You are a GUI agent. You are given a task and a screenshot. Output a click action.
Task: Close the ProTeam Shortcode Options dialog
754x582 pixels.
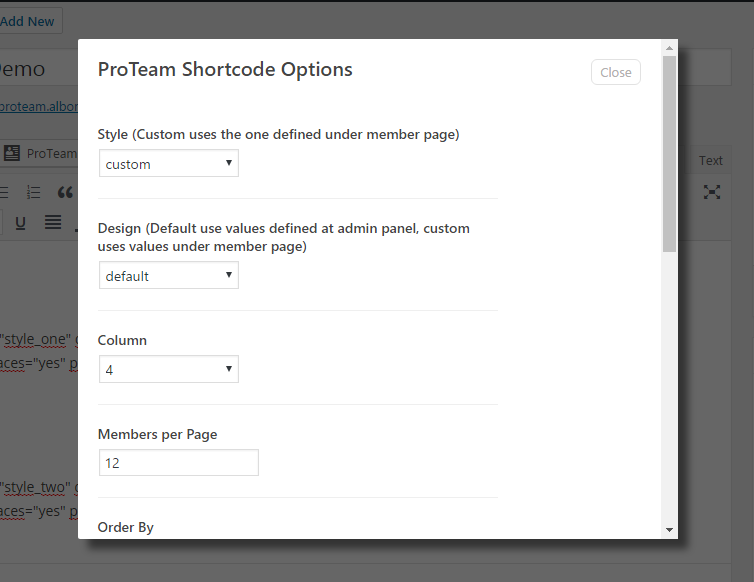click(616, 72)
